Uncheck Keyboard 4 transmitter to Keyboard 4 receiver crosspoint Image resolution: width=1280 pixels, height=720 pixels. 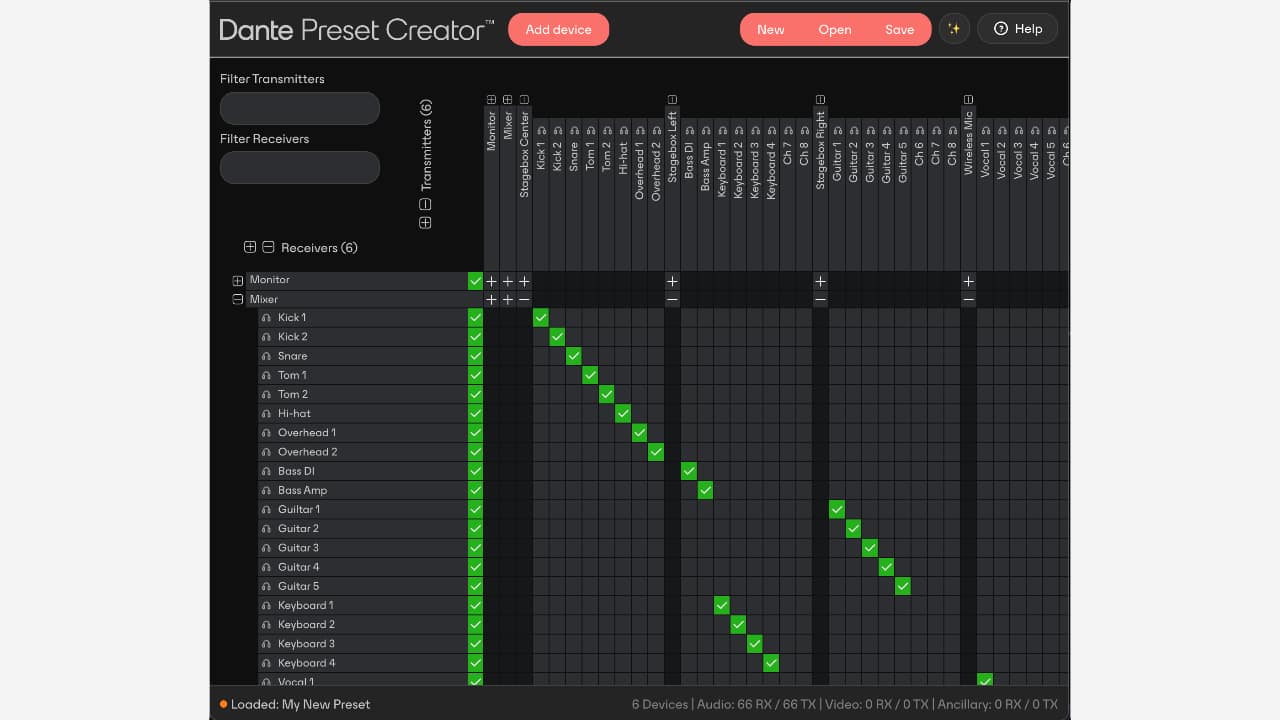click(x=771, y=663)
